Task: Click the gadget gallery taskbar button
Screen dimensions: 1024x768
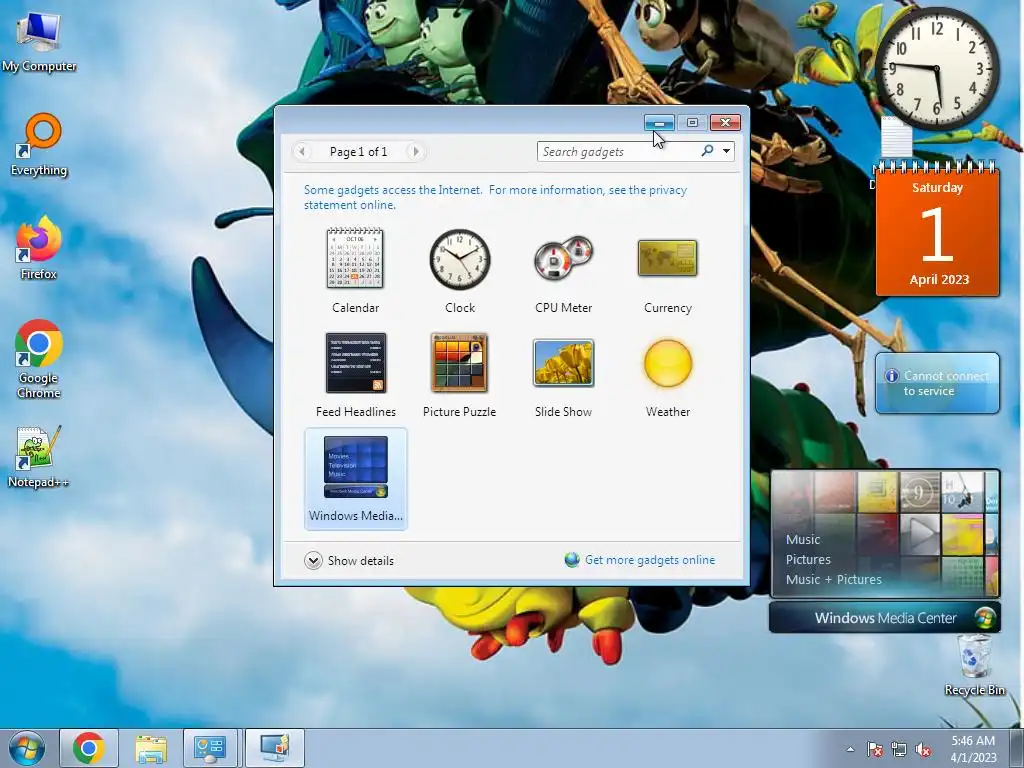Action: click(274, 748)
